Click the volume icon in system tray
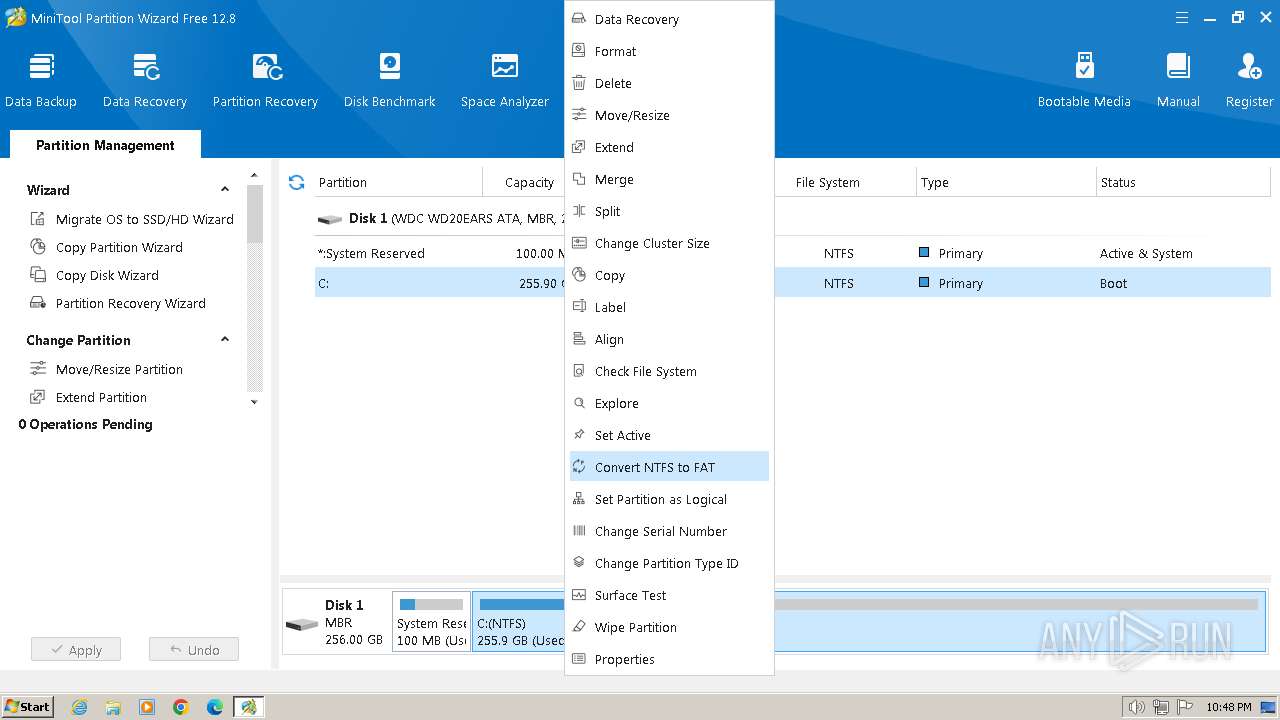The width and height of the screenshot is (1280, 720). pos(1135,707)
